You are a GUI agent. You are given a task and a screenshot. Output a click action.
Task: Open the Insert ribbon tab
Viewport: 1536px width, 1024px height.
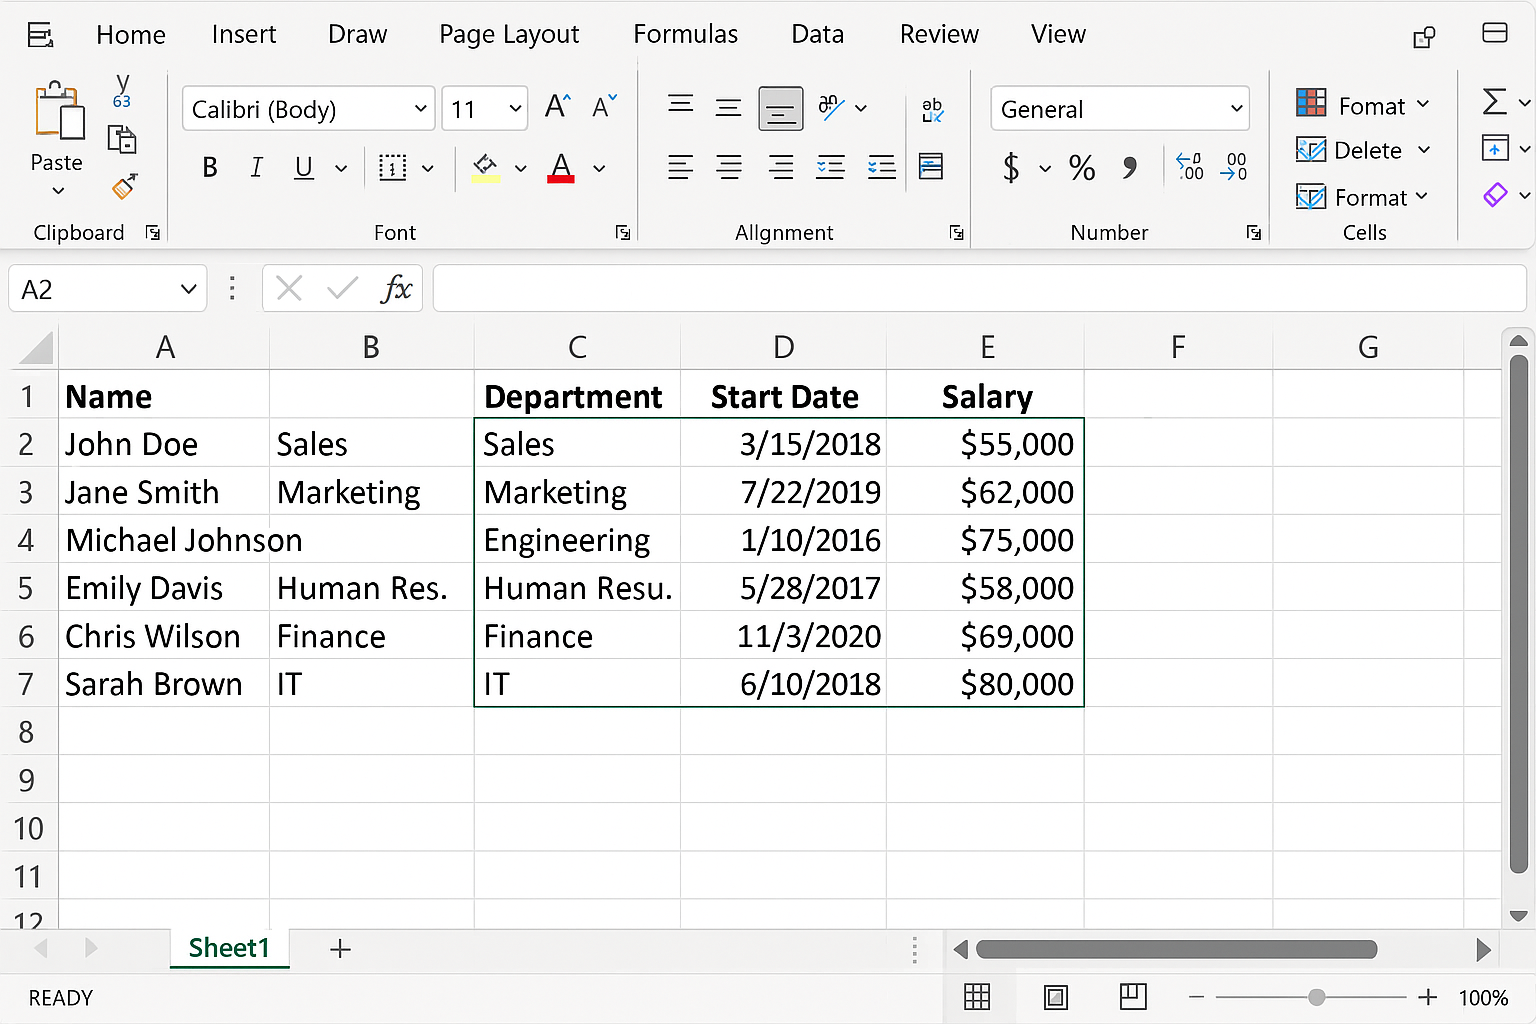pos(244,34)
